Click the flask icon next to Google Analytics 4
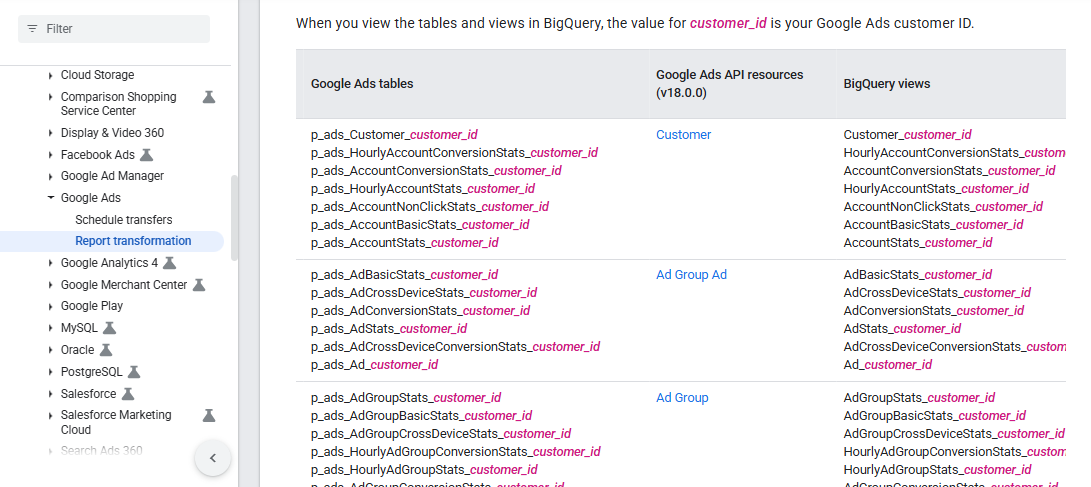Viewport: 1091px width, 487px height. pos(169,263)
